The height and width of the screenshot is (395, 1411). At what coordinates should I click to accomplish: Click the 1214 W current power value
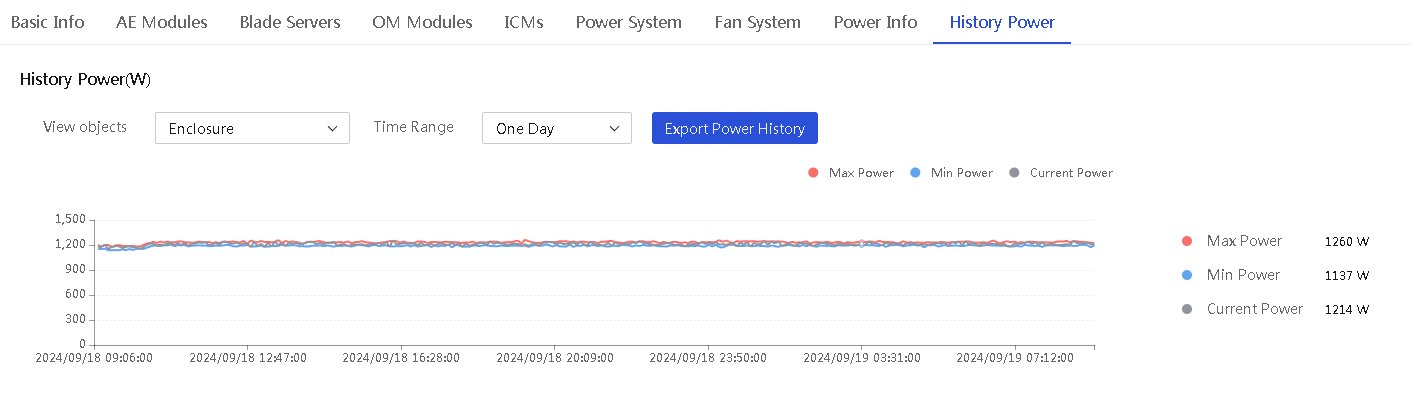tap(1346, 310)
